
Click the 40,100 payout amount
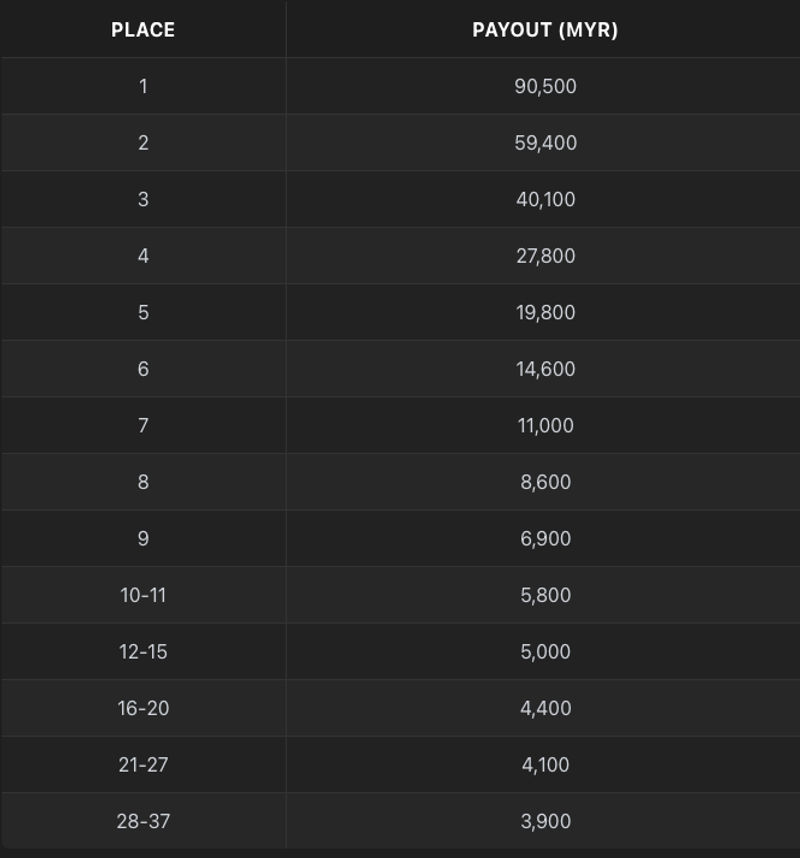coord(545,199)
